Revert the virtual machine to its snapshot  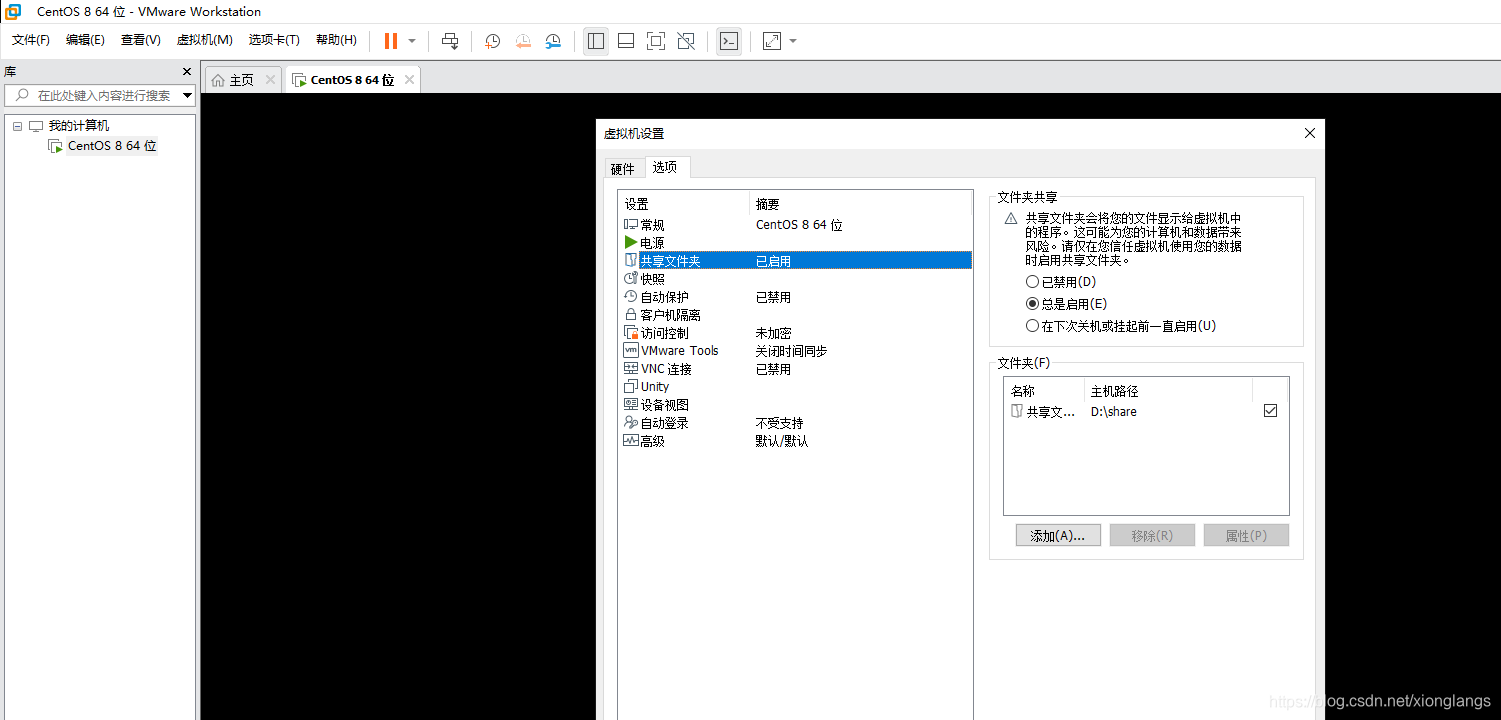coord(523,41)
